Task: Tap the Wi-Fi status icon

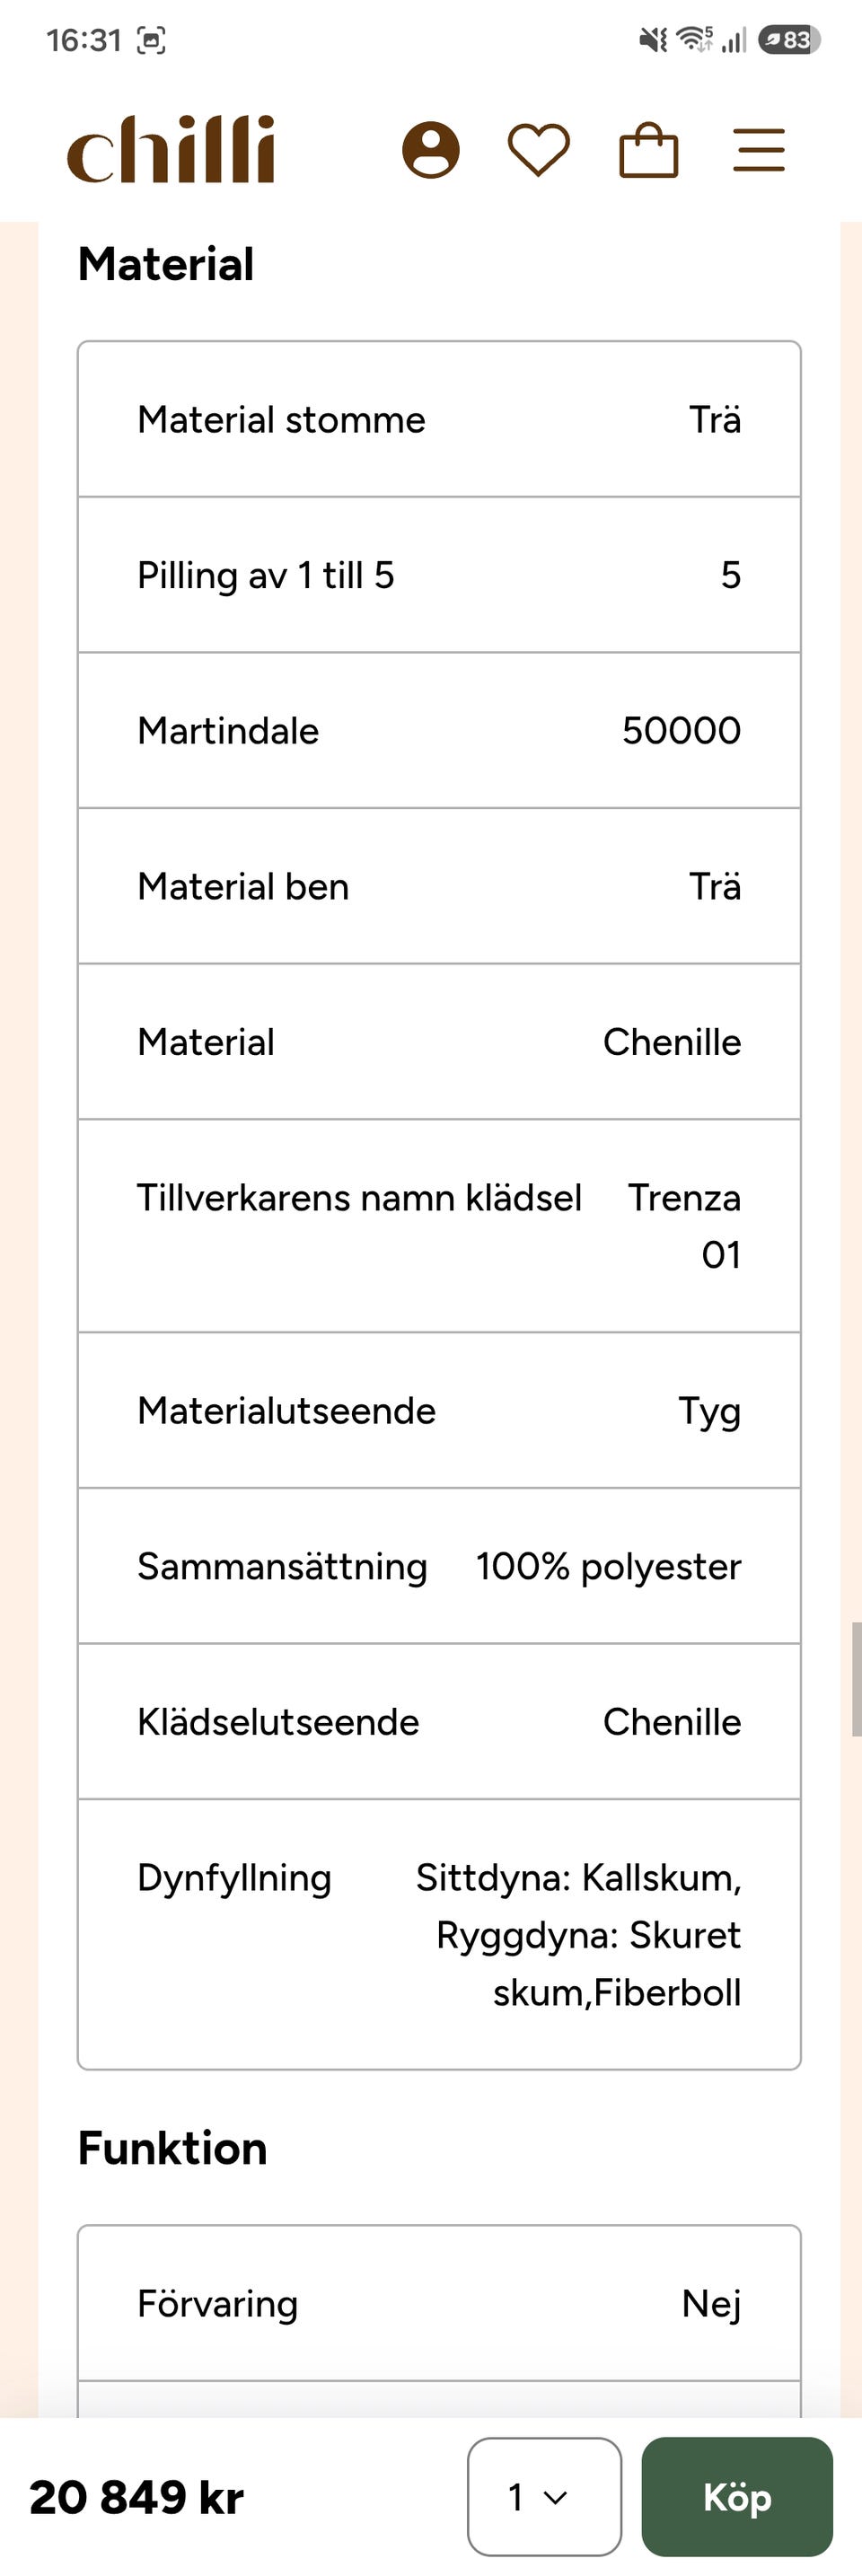Action: click(694, 39)
